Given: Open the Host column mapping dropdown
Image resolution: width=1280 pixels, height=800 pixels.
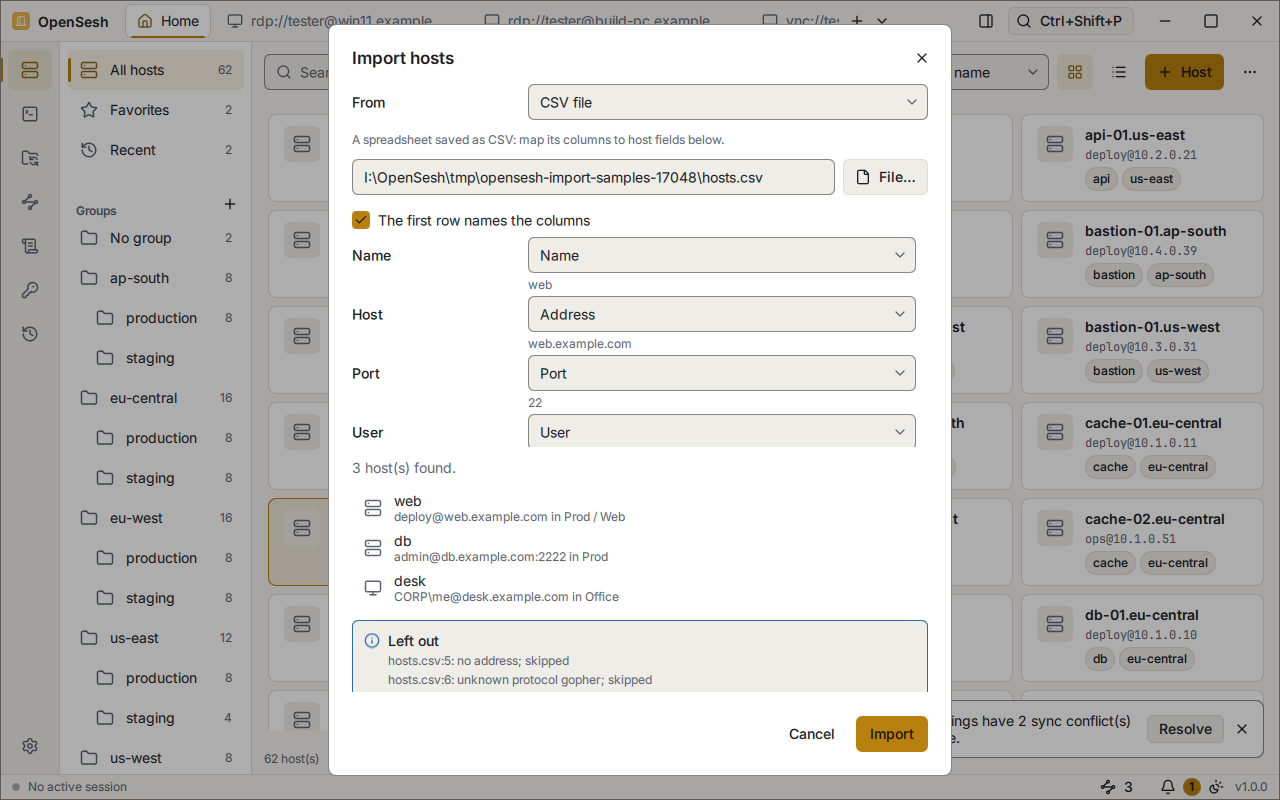Looking at the screenshot, I should [x=722, y=314].
